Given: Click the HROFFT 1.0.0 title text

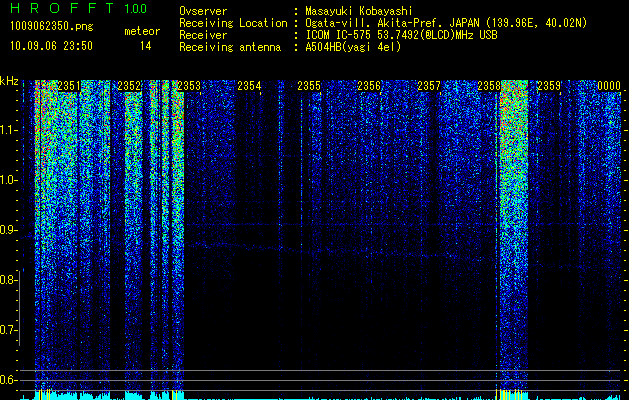Looking at the screenshot, I should 78,8.
